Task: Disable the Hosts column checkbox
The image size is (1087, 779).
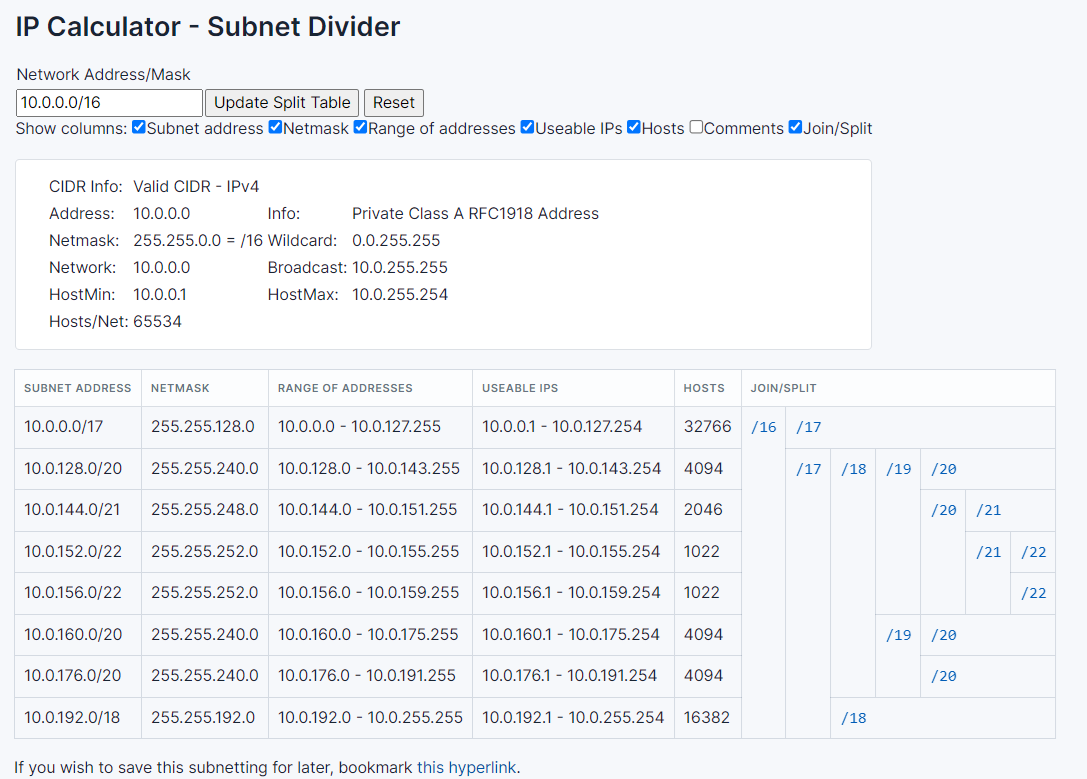Action: (634, 127)
